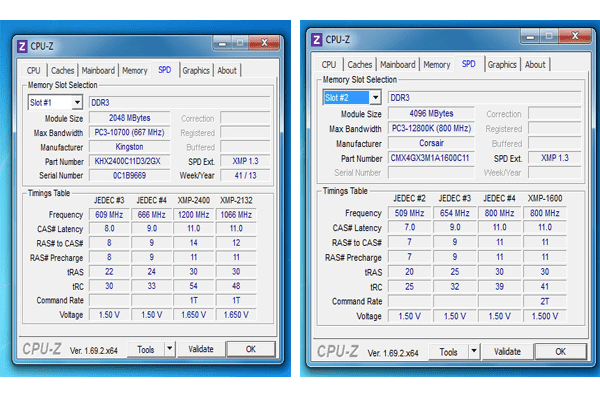Viewport: 600px width, 400px height.
Task: Click the CPU-Z logo icon in left window title bar
Action: click(22, 47)
